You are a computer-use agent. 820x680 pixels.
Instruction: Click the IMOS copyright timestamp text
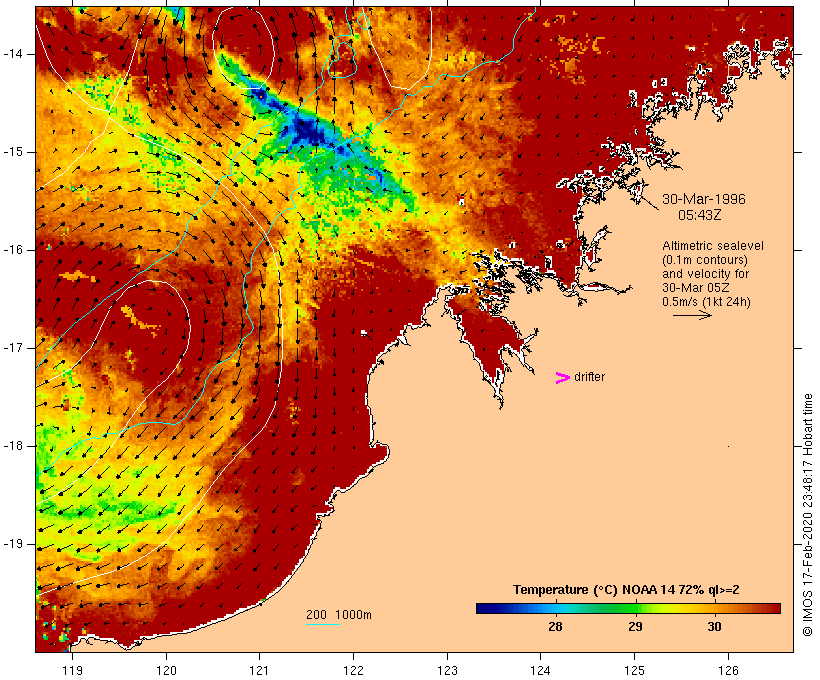pos(808,515)
